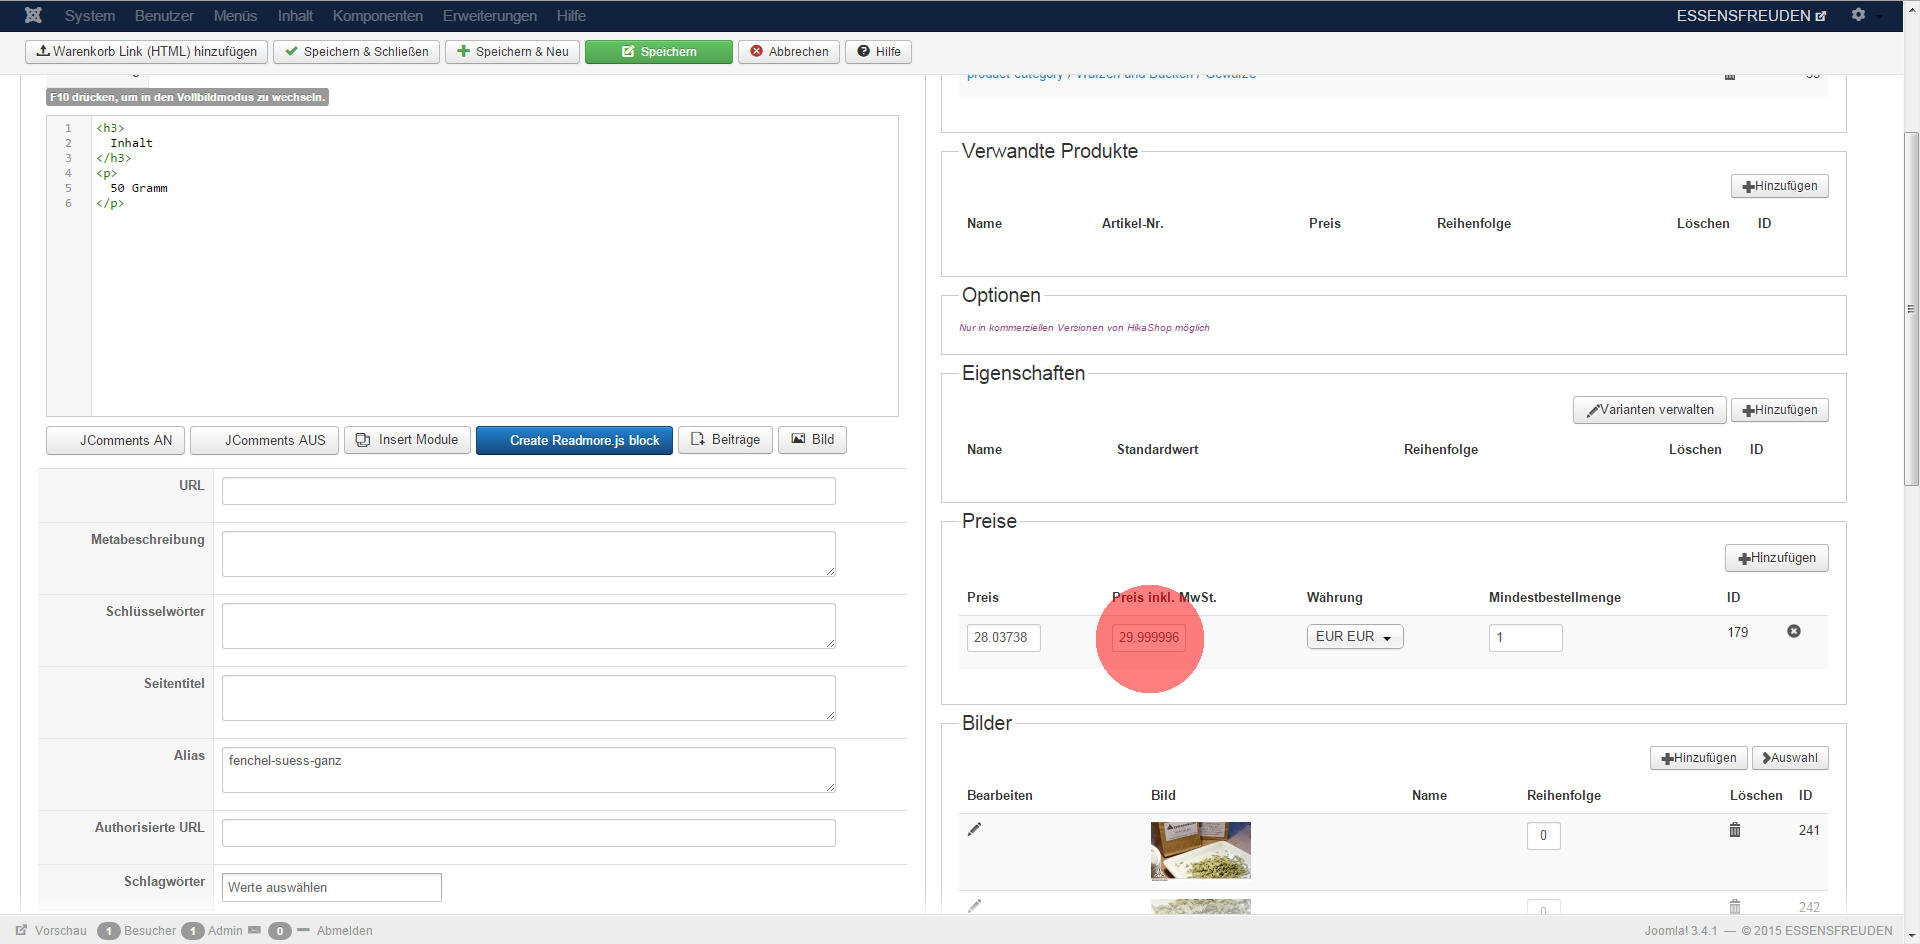This screenshot has width=1920, height=944.
Task: Focus the Preis inkl. MwSt. field
Action: coord(1148,638)
